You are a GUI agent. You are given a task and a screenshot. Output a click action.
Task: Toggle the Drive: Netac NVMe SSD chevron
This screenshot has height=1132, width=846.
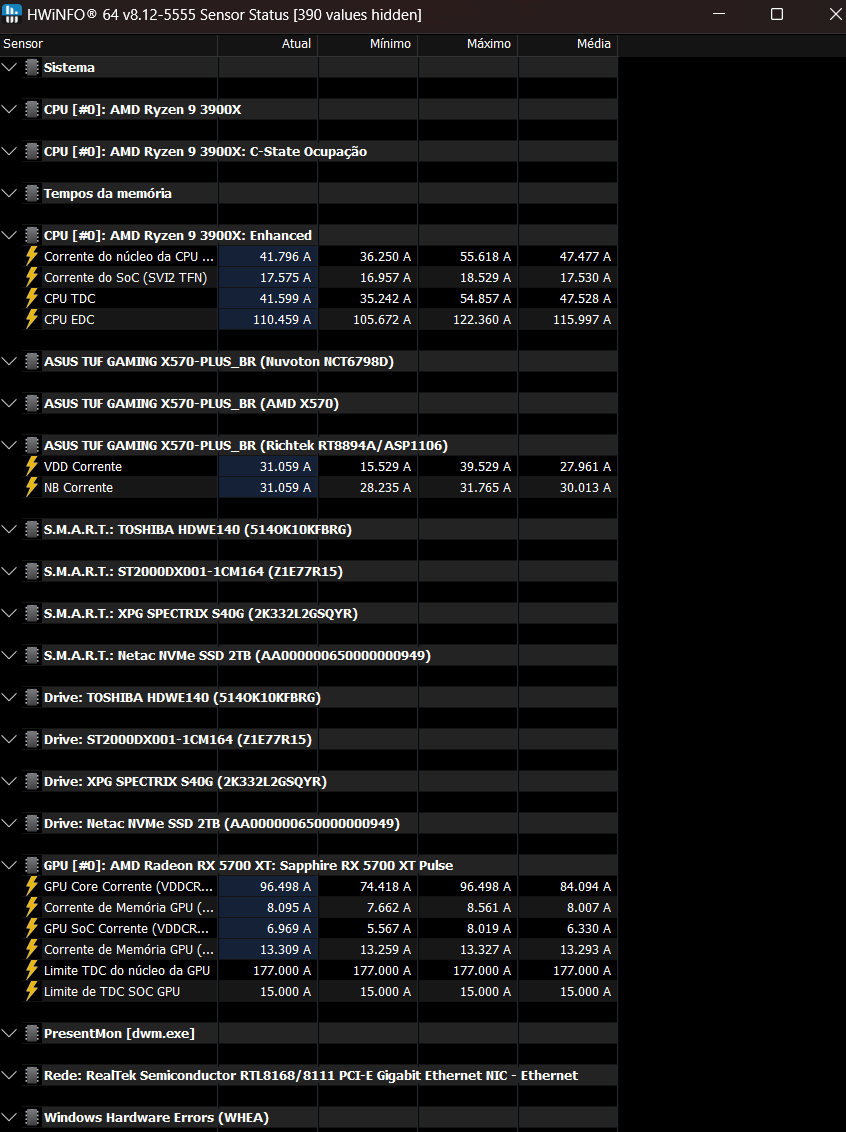(x=9, y=823)
